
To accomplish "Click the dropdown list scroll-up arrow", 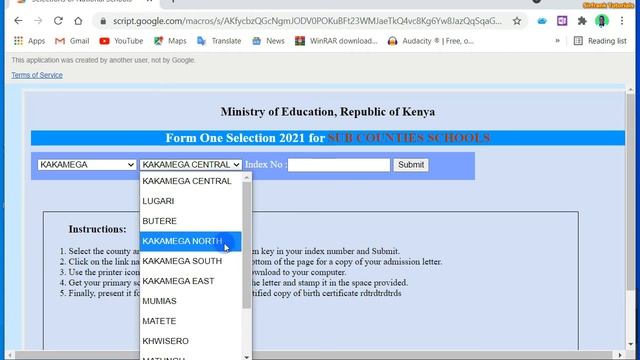I will pyautogui.click(x=247, y=177).
